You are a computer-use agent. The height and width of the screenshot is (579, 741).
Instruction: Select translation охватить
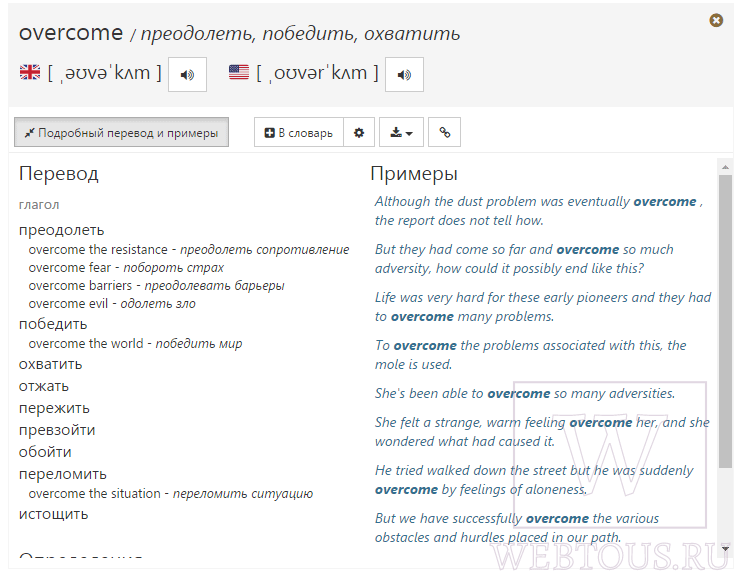51,364
